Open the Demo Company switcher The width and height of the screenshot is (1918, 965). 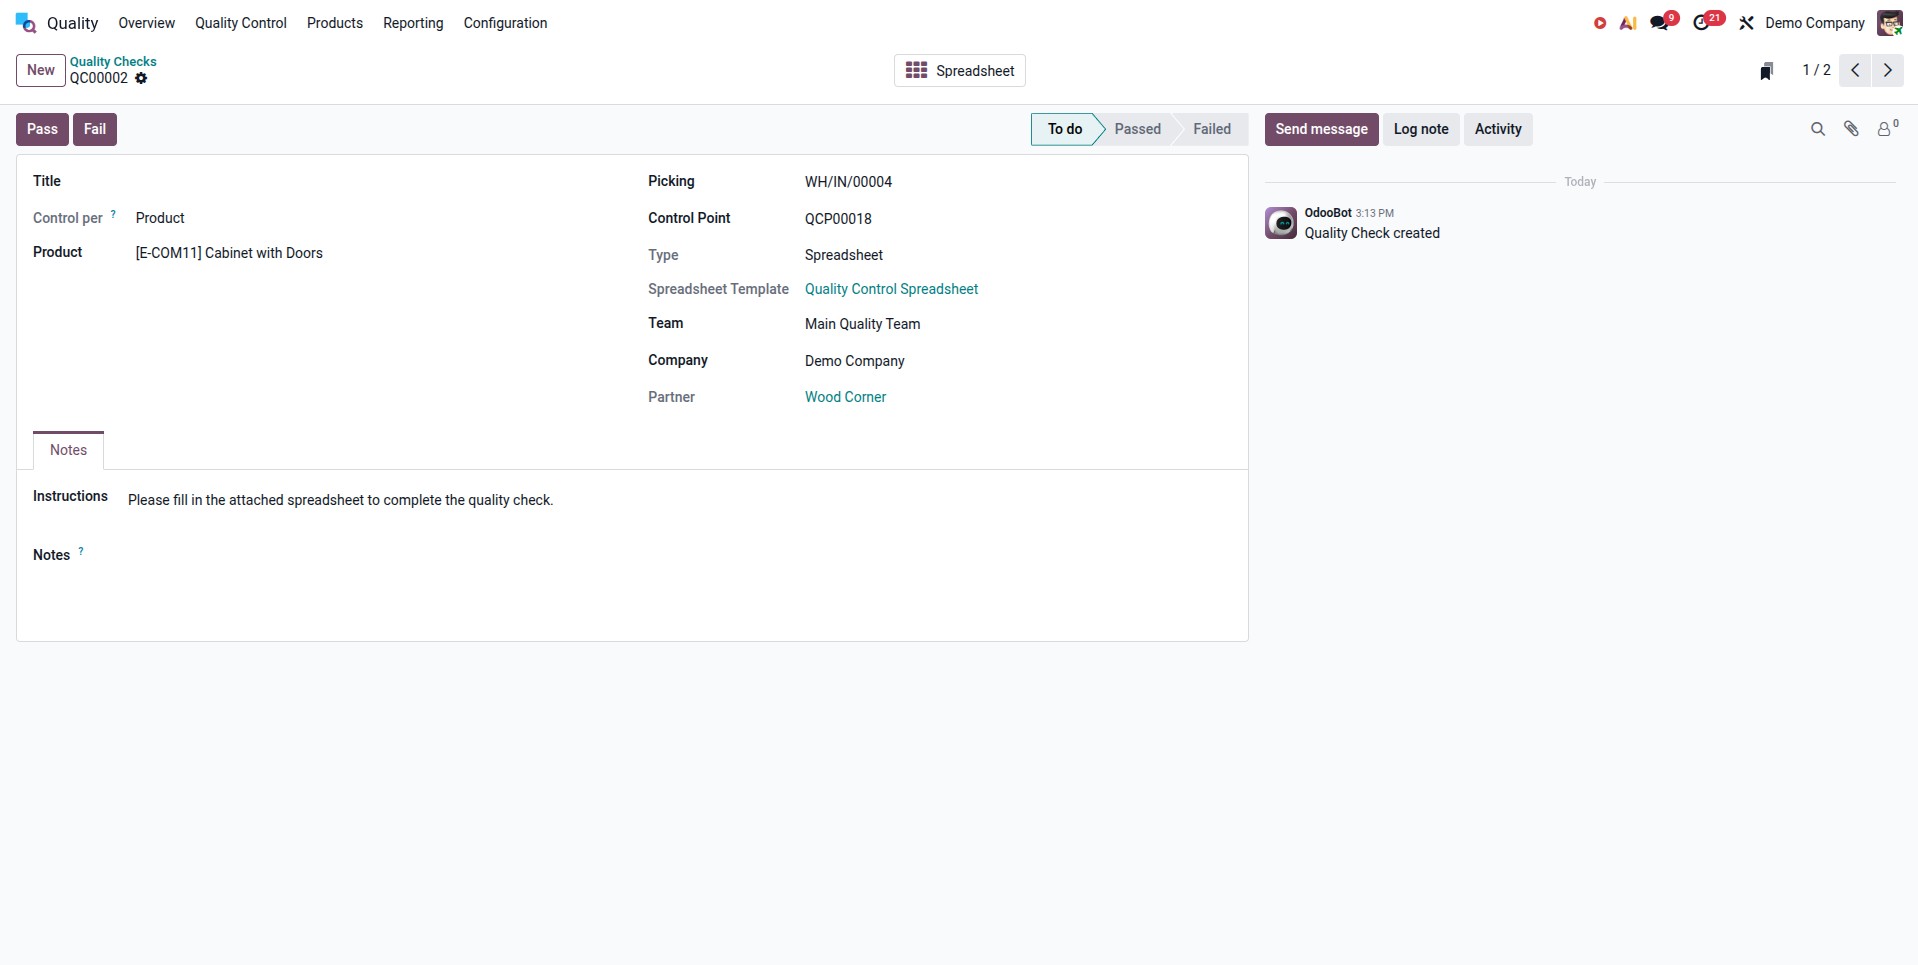[x=1815, y=23]
